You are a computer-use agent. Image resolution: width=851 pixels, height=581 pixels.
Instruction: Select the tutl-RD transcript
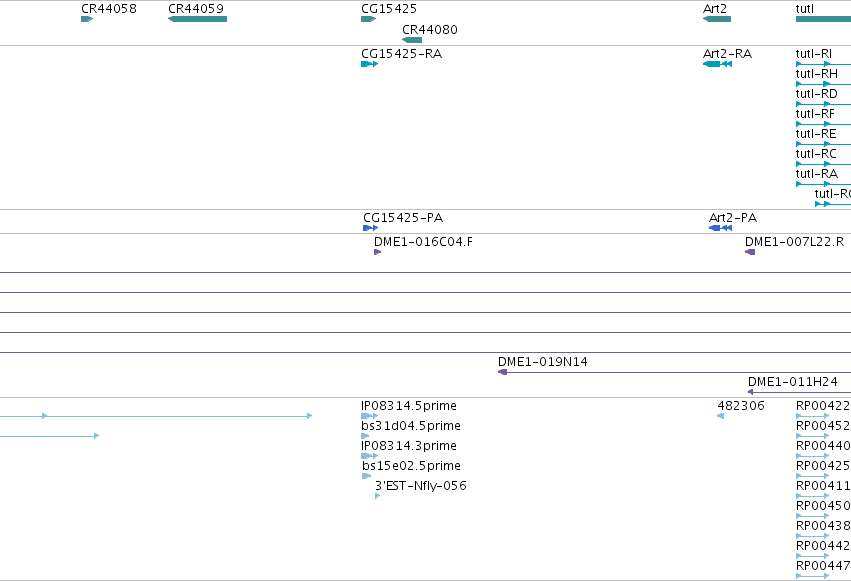tap(823, 104)
